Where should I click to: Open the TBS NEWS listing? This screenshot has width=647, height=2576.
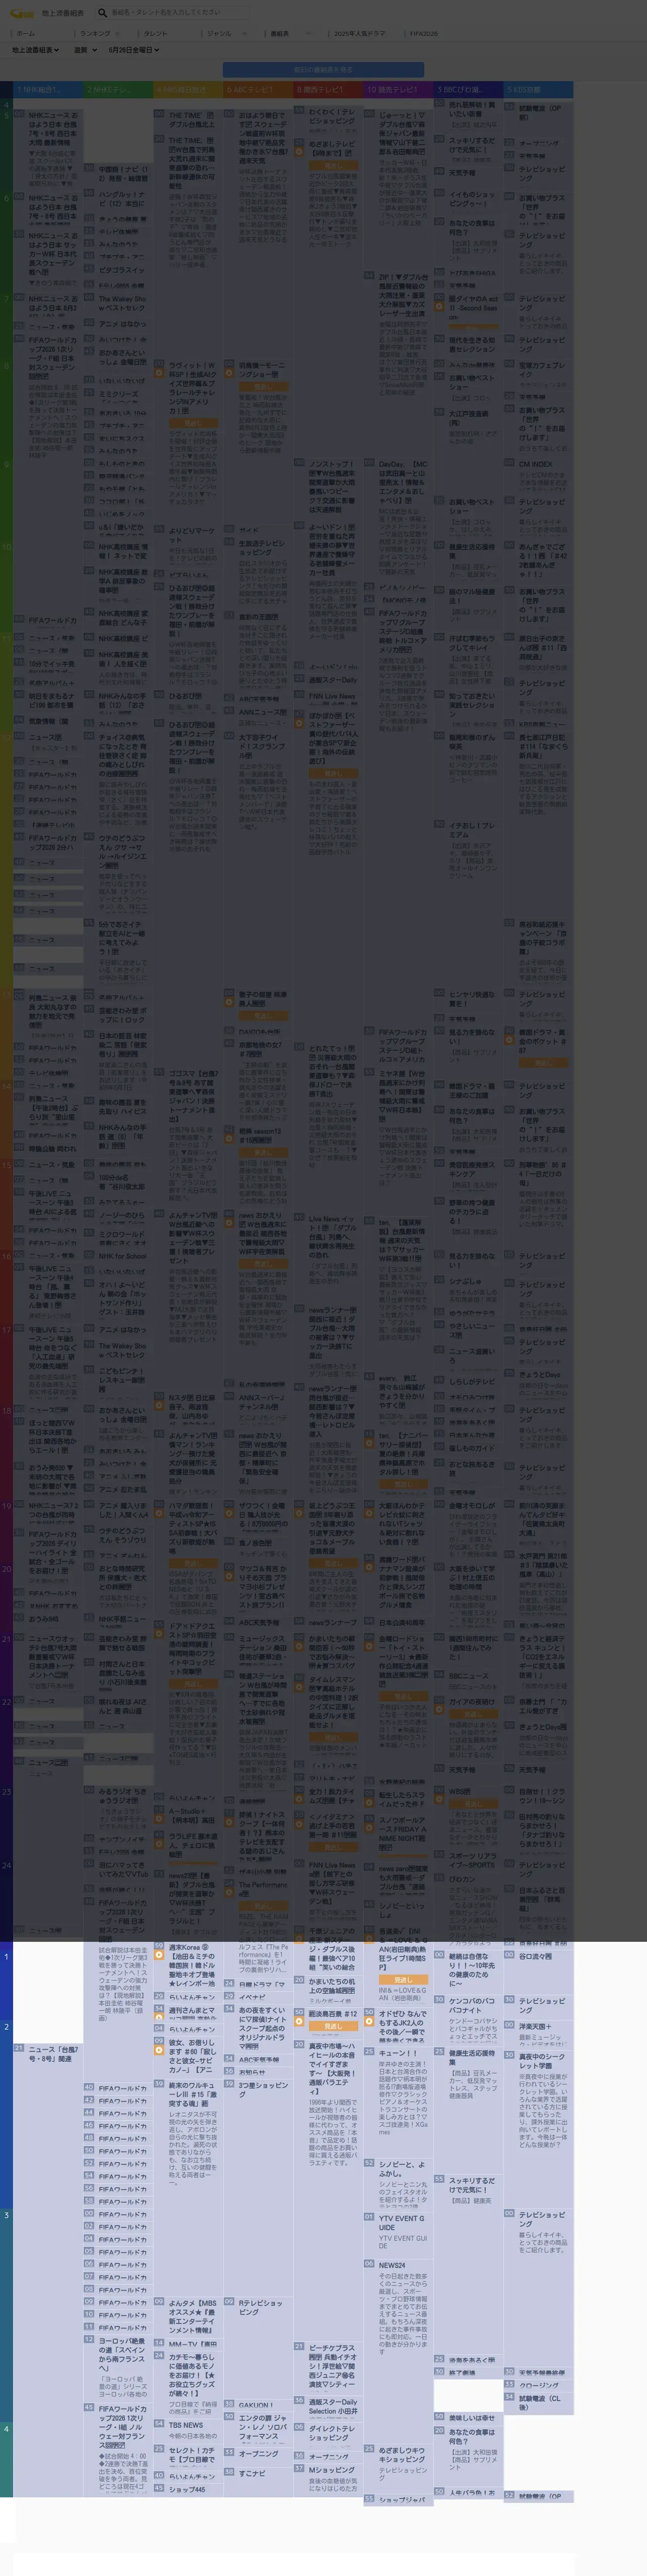click(x=186, y=2425)
